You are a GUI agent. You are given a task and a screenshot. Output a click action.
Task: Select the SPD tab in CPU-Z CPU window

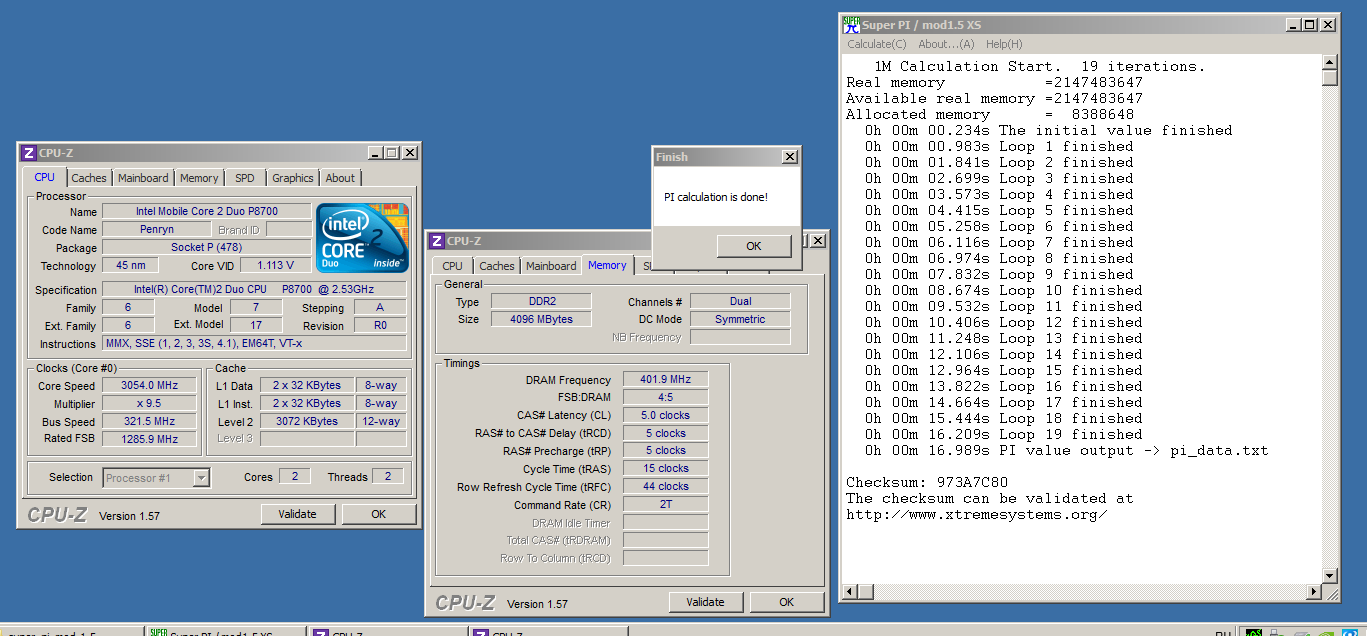(245, 178)
